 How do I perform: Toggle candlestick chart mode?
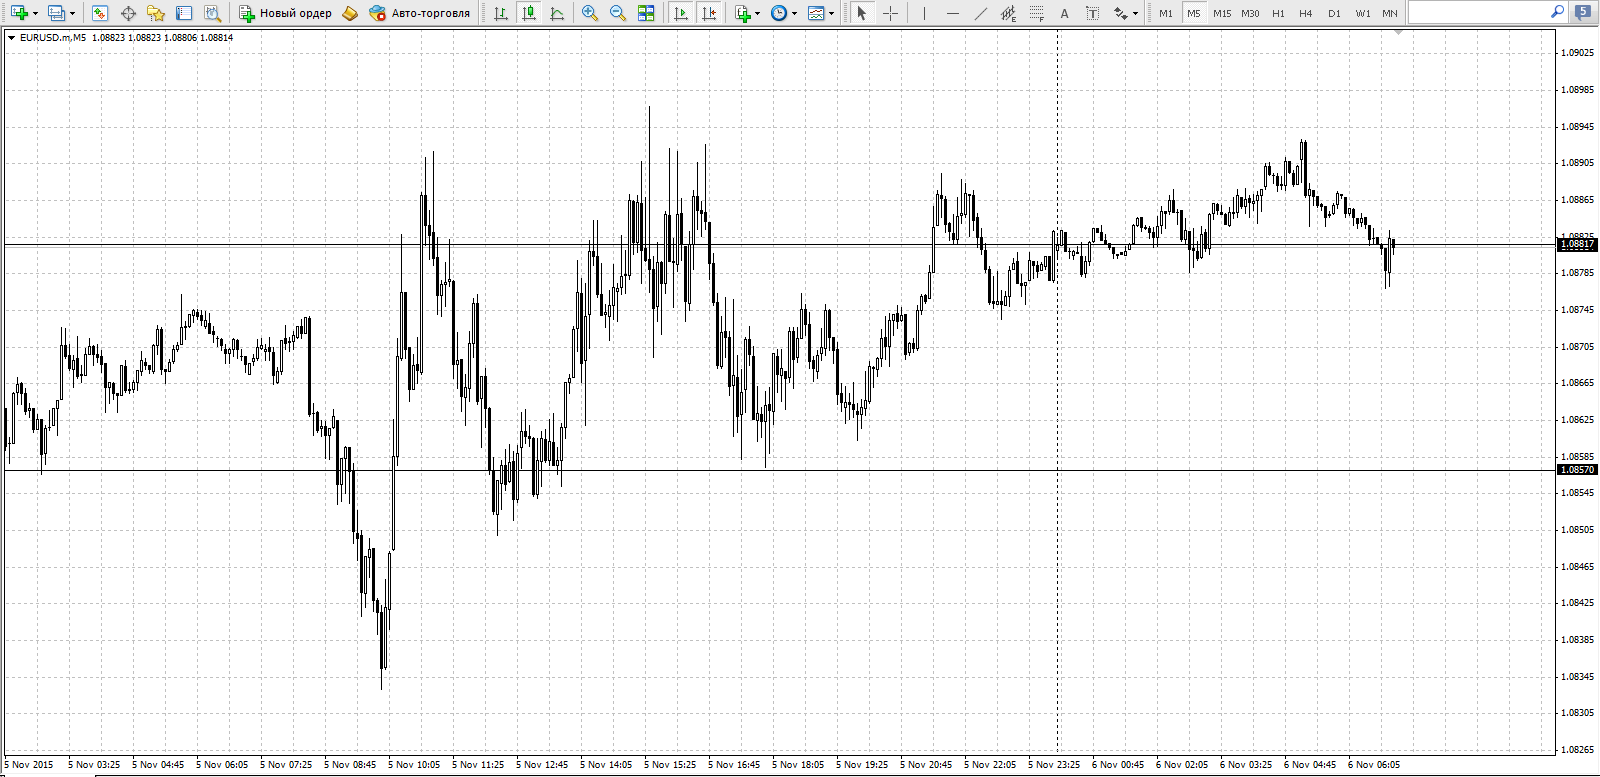(529, 13)
